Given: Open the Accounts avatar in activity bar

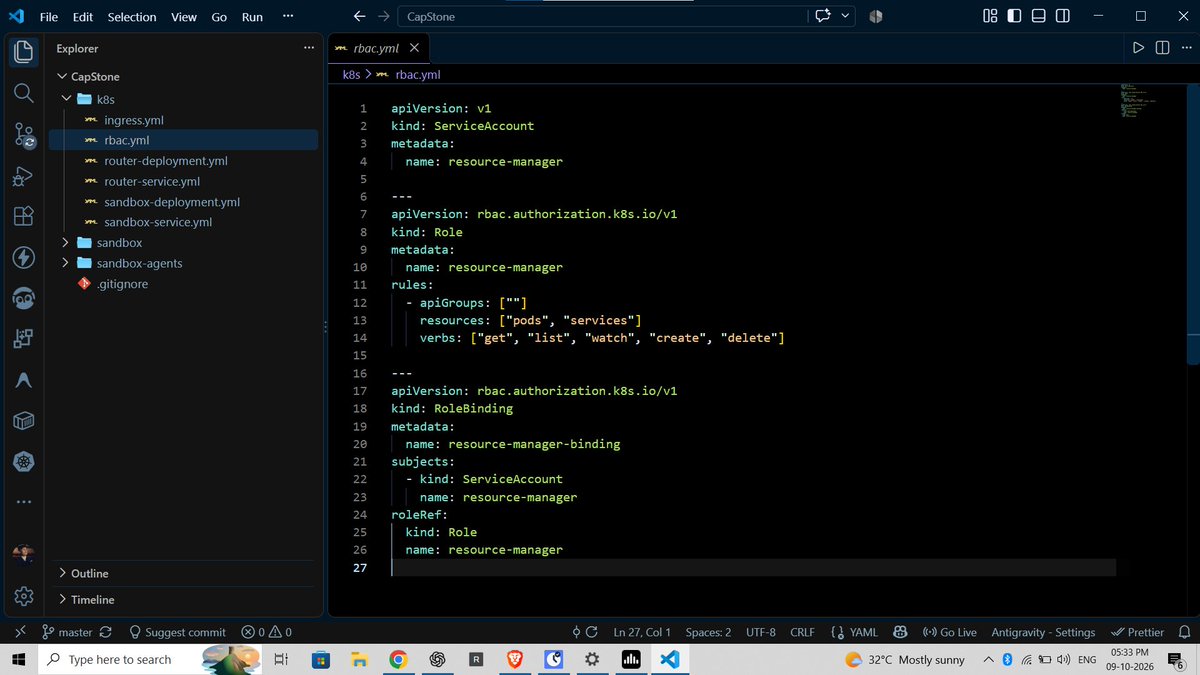Looking at the screenshot, I should click(x=24, y=555).
